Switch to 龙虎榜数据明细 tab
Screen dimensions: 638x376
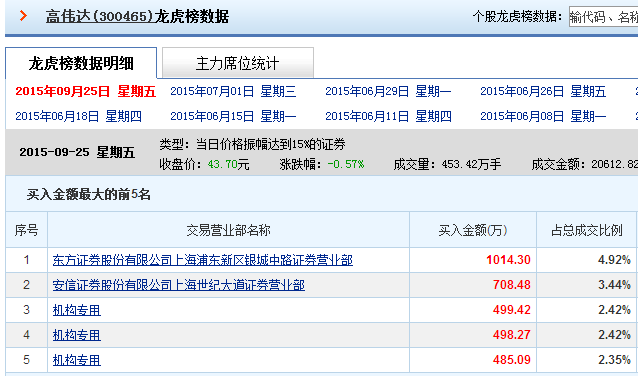[x=81, y=63]
